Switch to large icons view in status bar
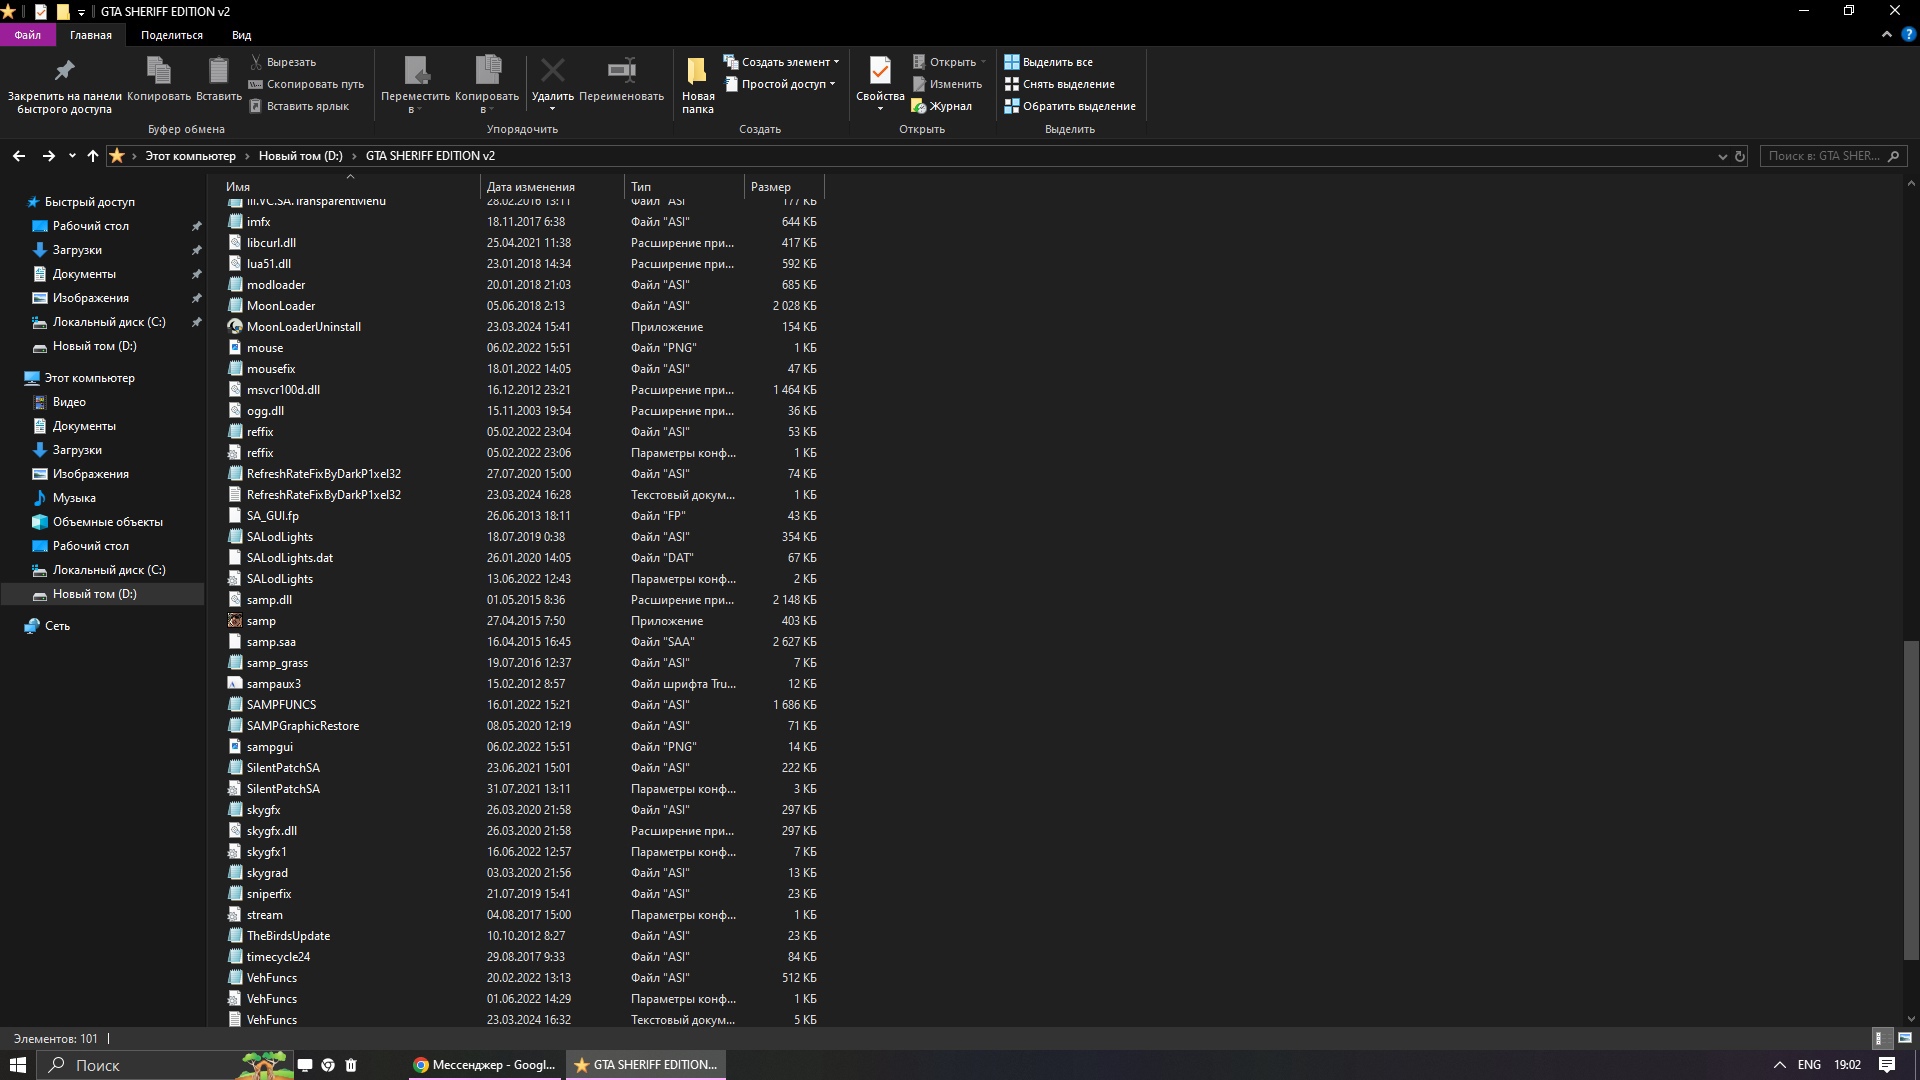The height and width of the screenshot is (1080, 1920). (1905, 1039)
